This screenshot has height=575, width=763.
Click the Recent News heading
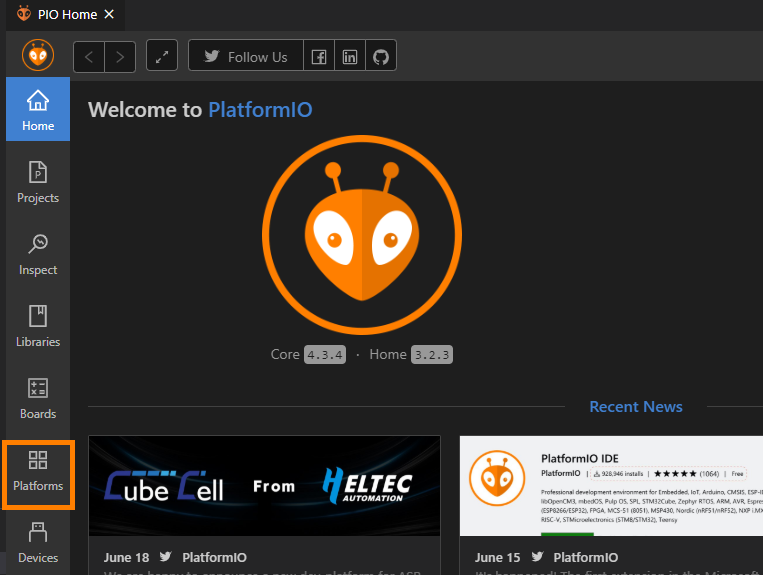[636, 407]
